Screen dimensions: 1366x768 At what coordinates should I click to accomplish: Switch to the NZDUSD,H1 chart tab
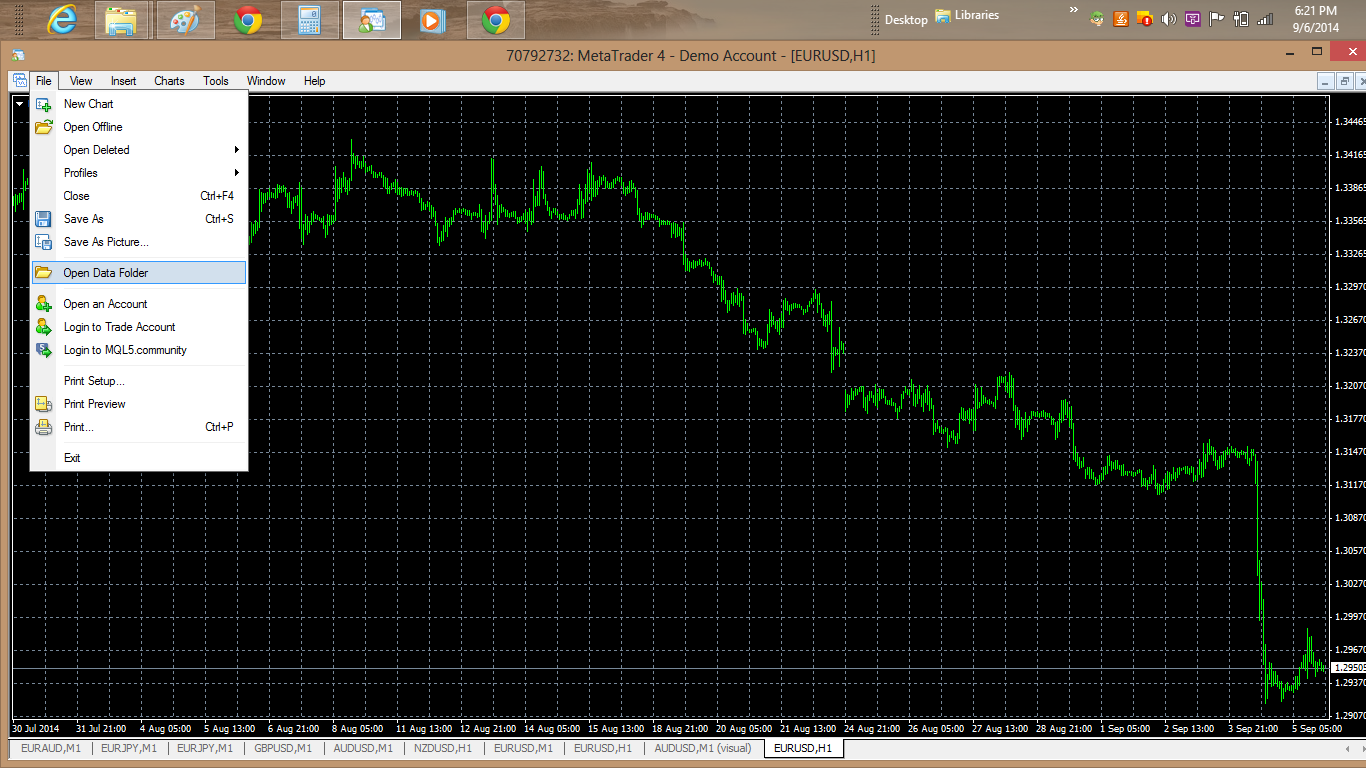pos(443,748)
